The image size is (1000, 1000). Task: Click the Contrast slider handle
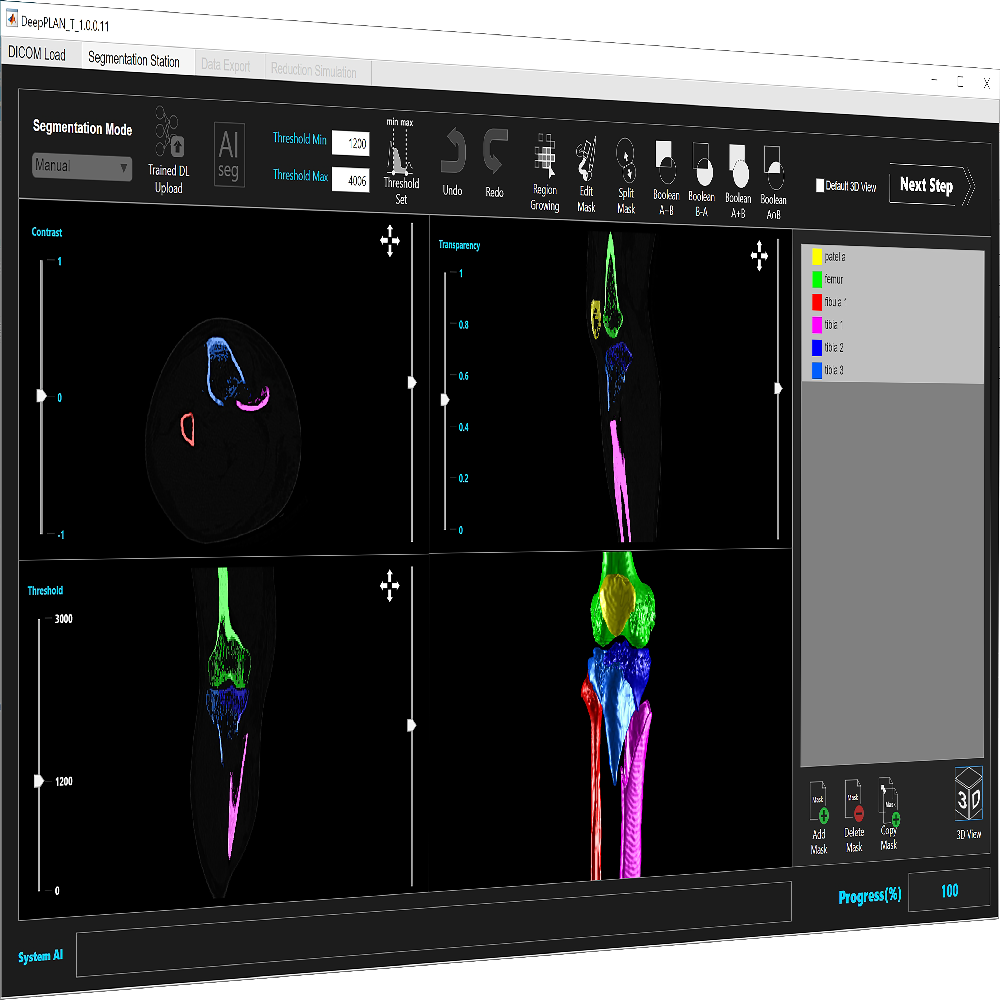click(41, 396)
